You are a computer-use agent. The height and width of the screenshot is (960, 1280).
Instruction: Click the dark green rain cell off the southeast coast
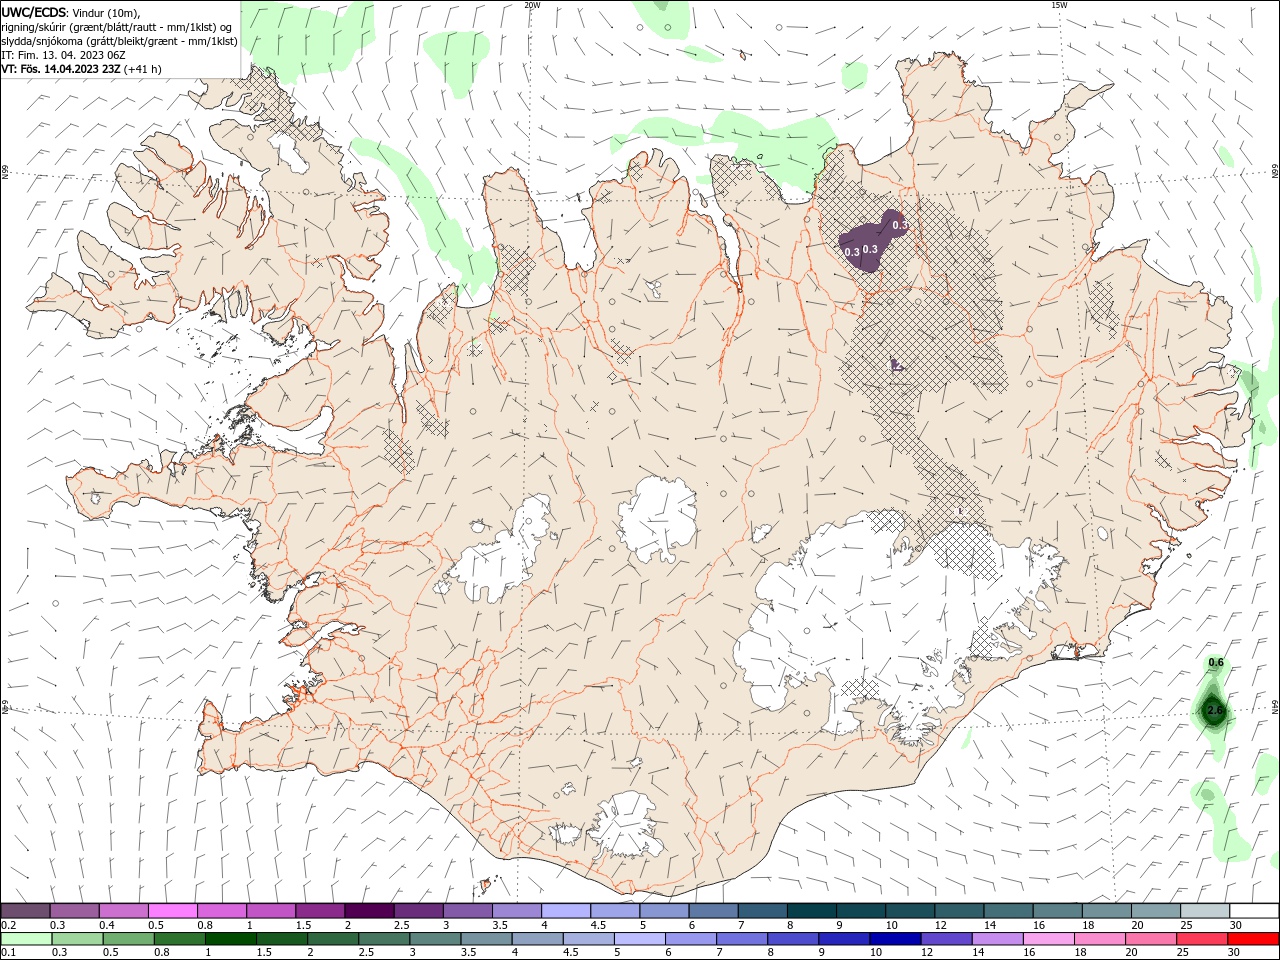coord(1213,709)
